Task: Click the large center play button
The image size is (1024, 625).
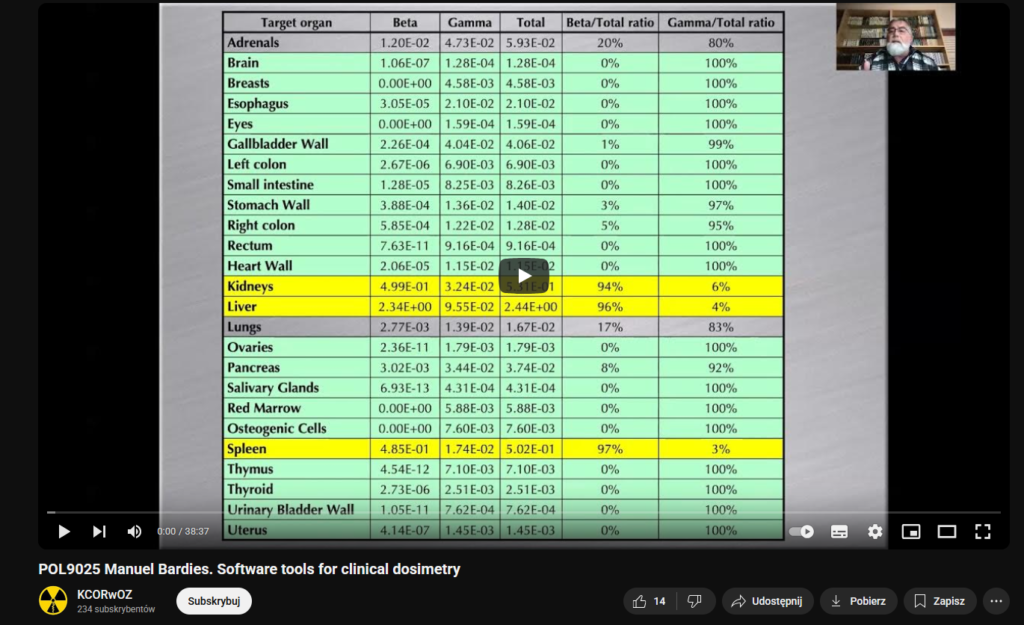Action: [523, 275]
